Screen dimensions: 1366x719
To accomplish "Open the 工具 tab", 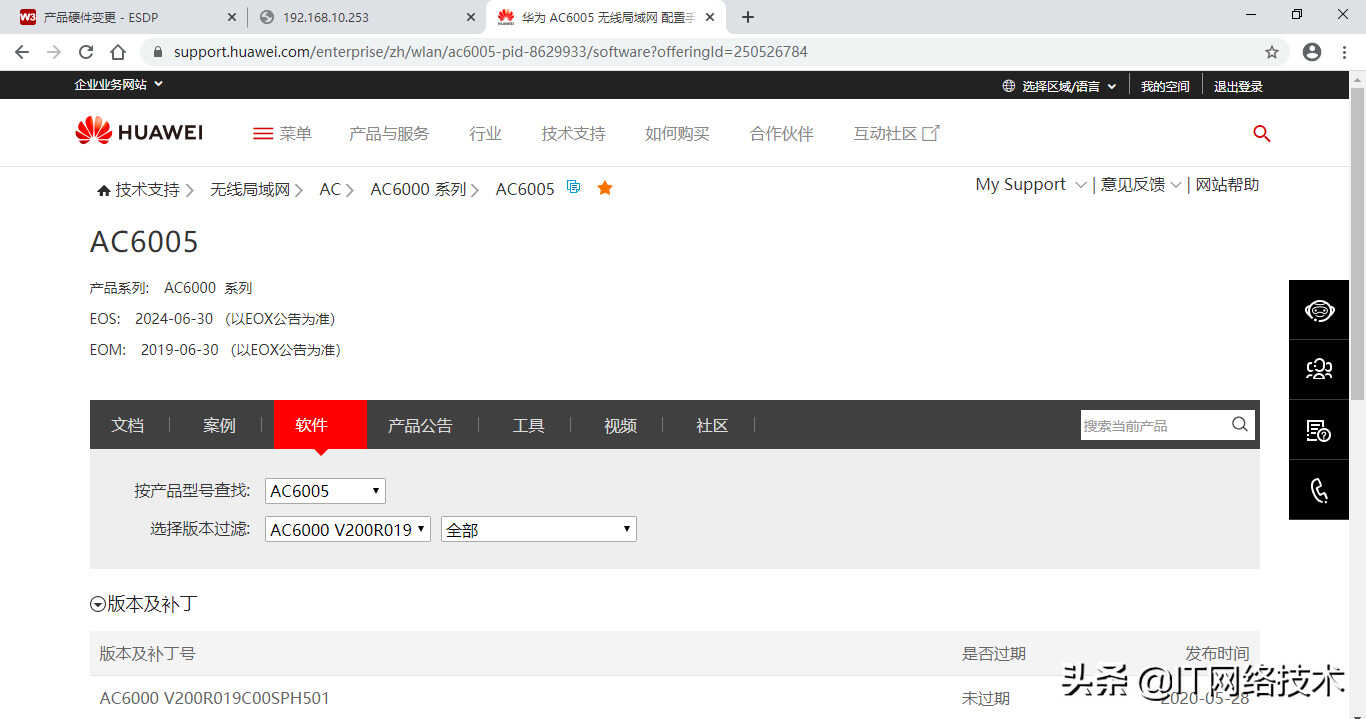I will [x=528, y=425].
